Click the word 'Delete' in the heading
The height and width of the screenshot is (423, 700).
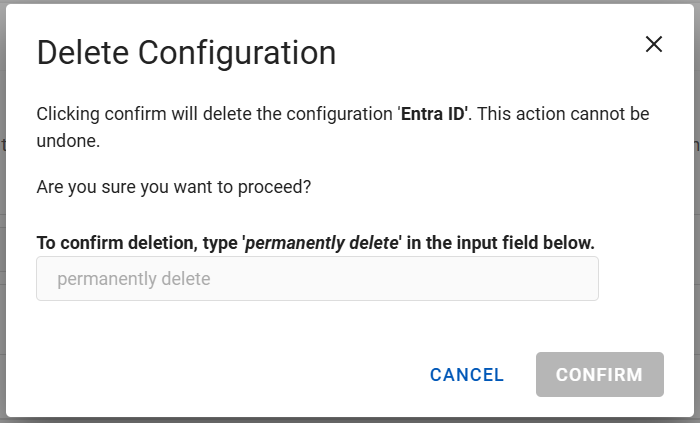tap(82, 53)
